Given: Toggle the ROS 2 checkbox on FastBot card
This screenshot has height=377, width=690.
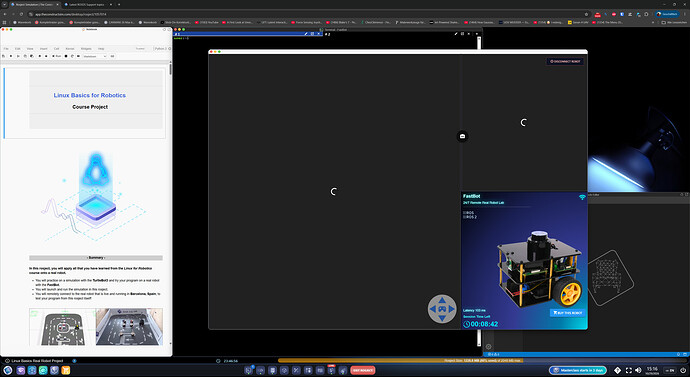Looking at the screenshot, I should click(x=465, y=217).
